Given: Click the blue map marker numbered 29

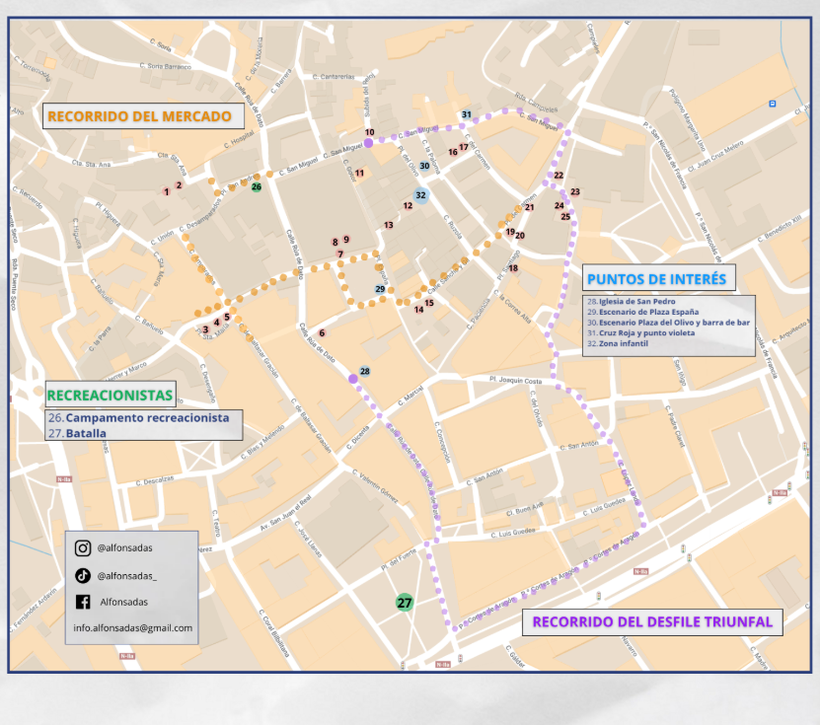Looking at the screenshot, I should pos(380,289).
